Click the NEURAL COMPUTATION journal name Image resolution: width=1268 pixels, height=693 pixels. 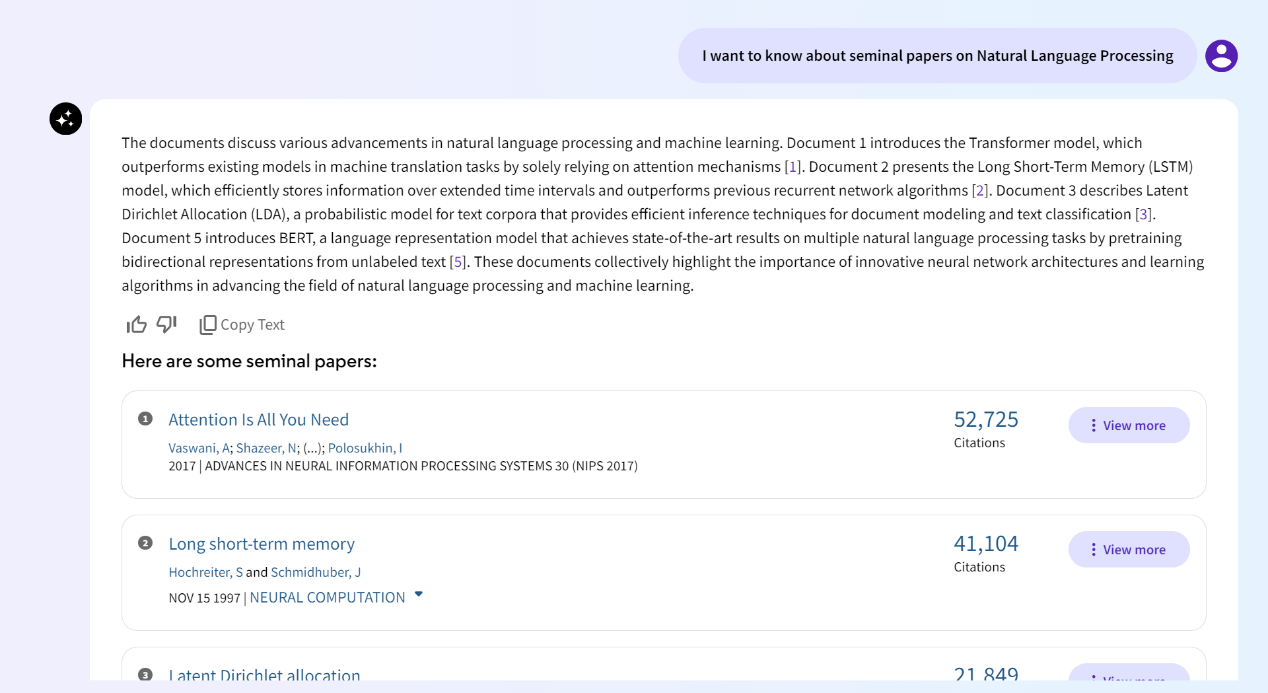click(327, 597)
